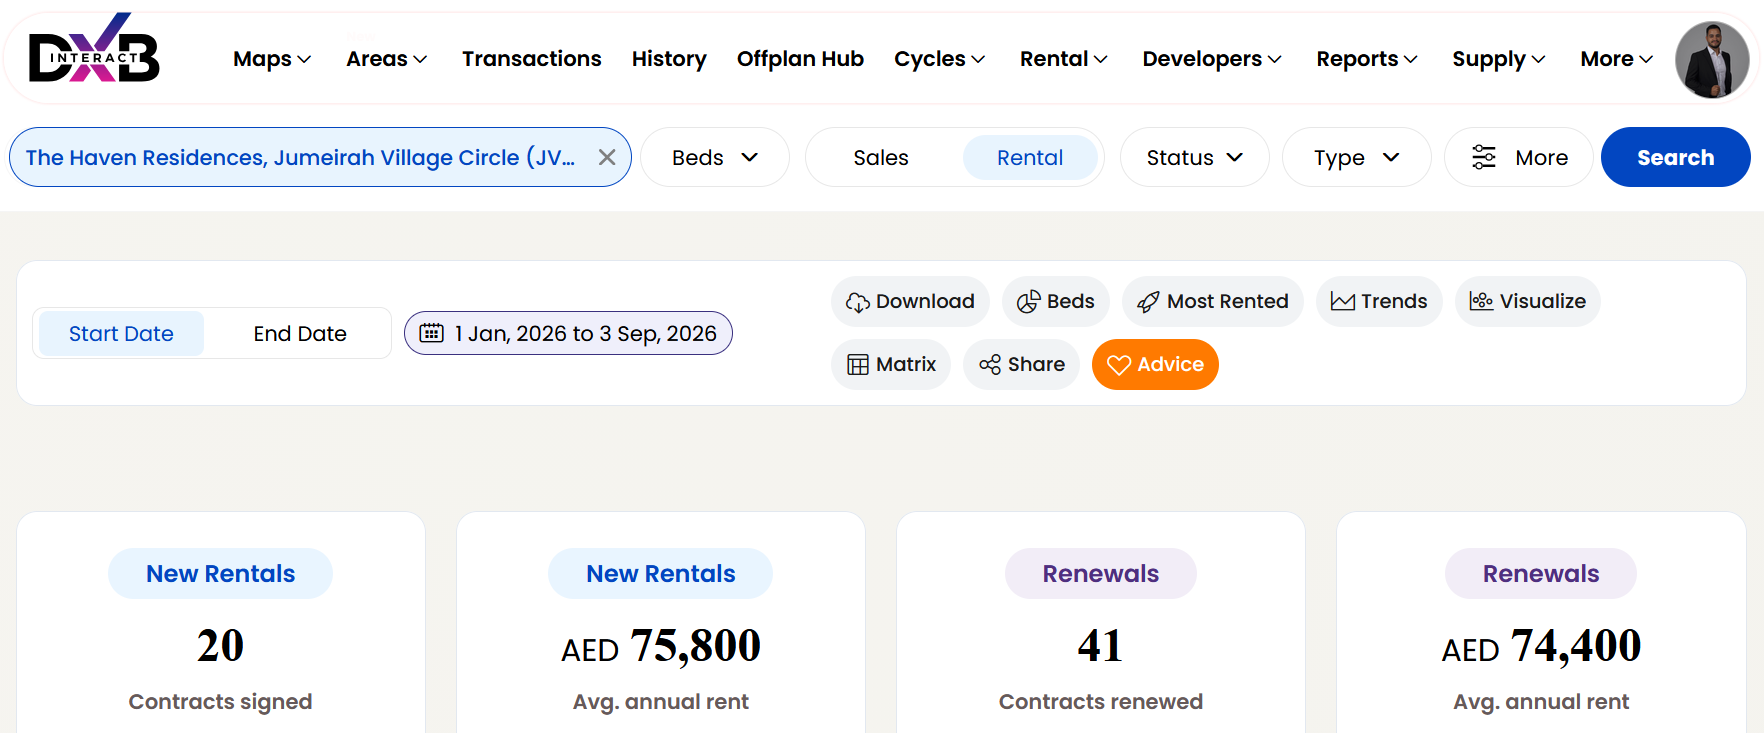Open the Transactions menu item

pos(532,59)
